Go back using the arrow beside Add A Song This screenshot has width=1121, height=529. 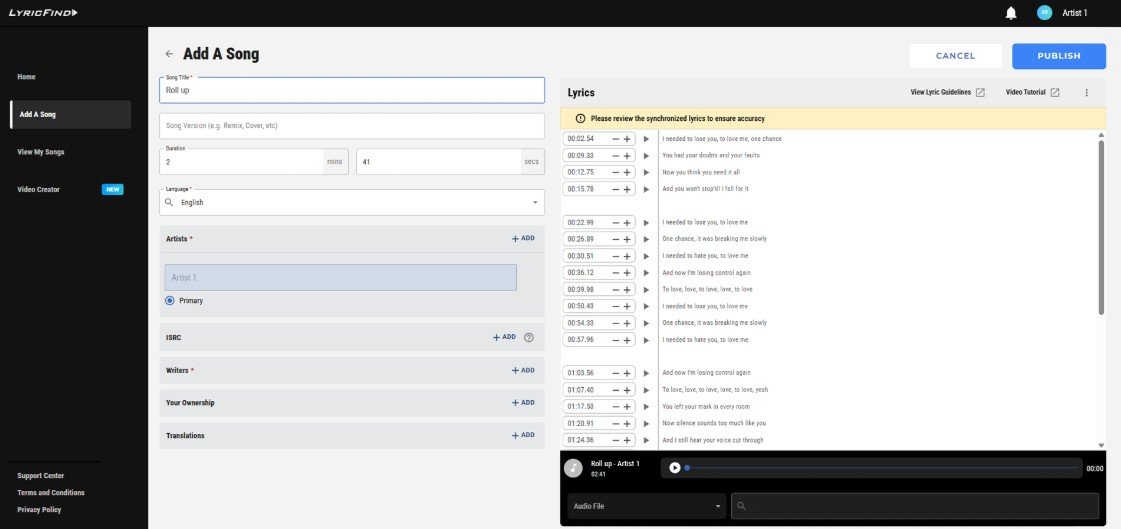pos(169,54)
